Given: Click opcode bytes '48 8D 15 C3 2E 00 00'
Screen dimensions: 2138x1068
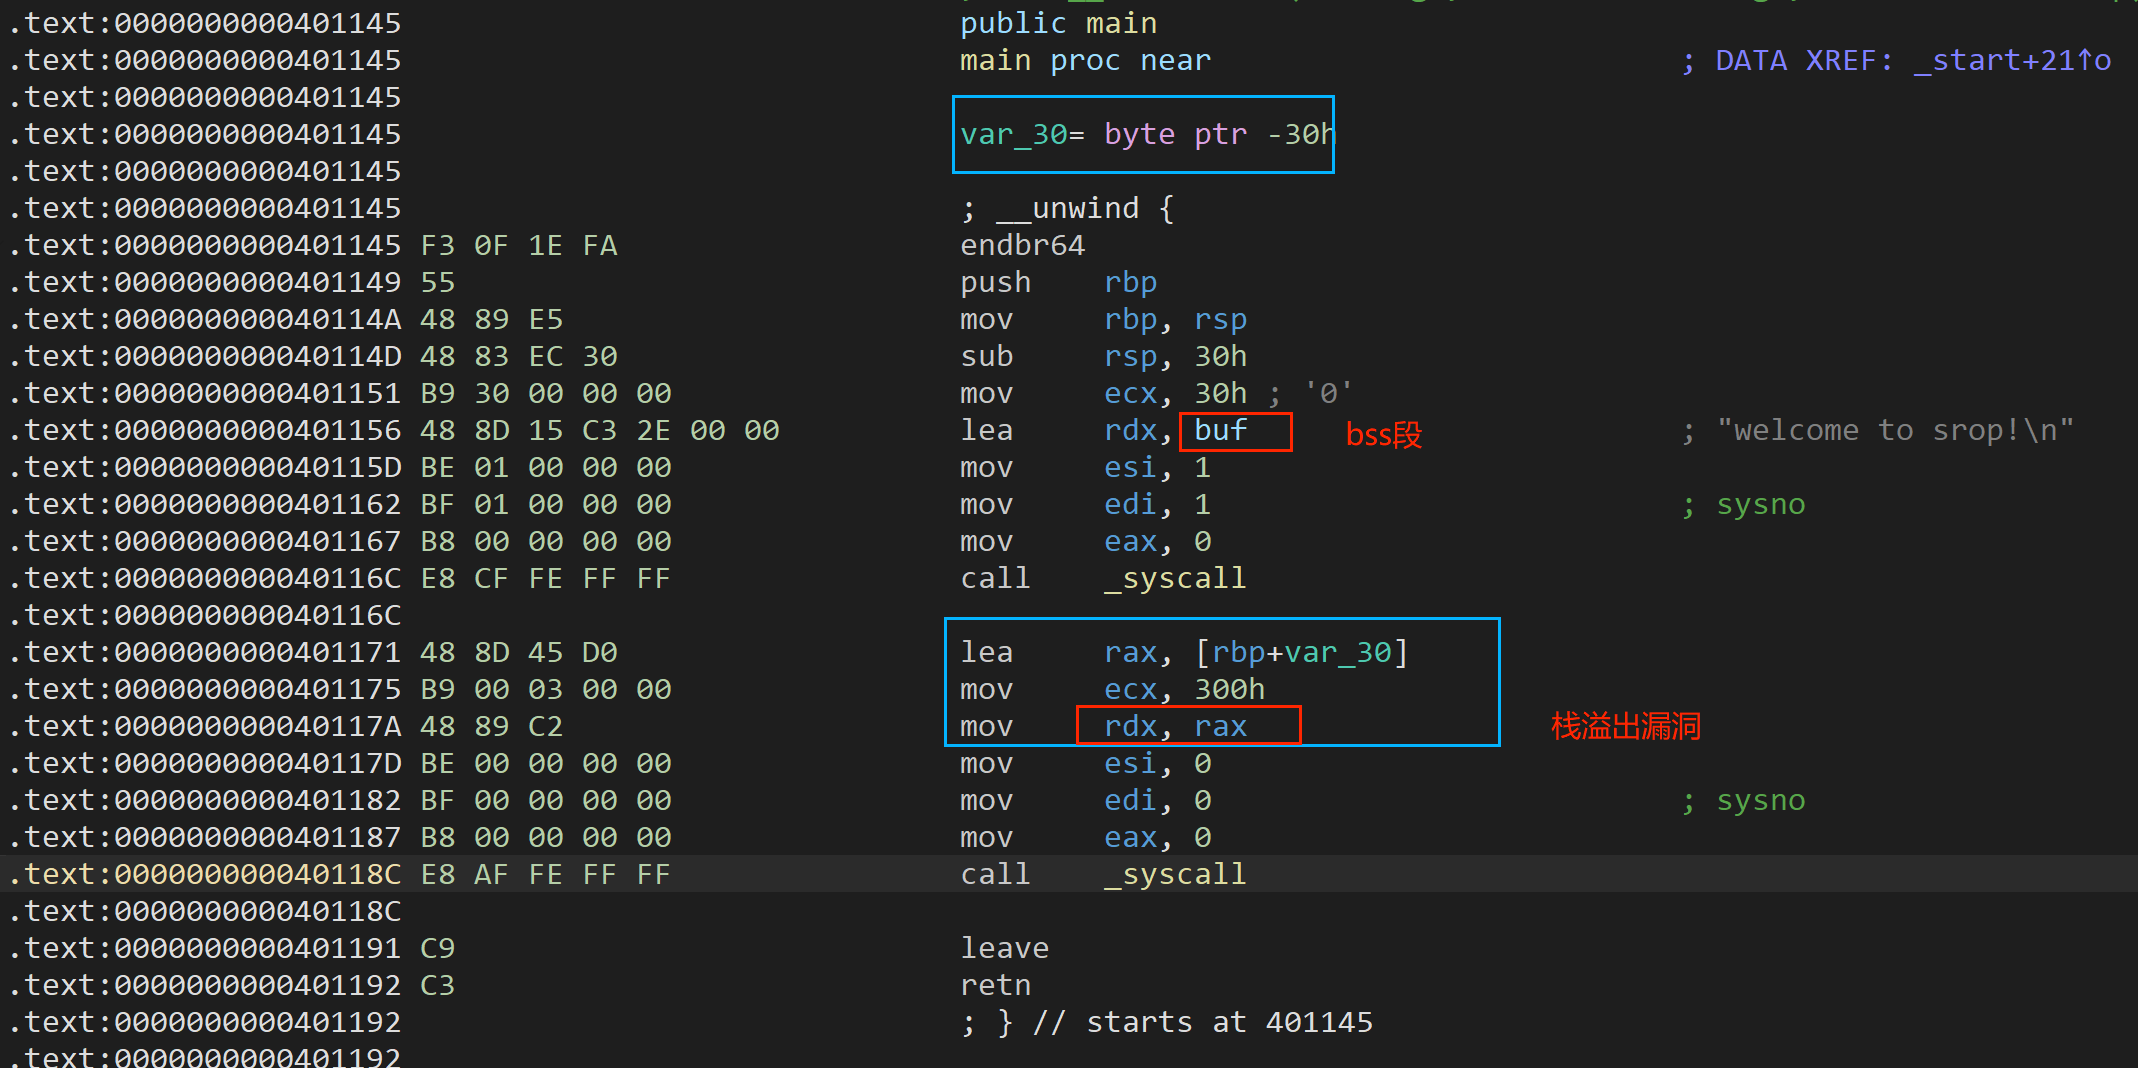Looking at the screenshot, I should coord(600,430).
